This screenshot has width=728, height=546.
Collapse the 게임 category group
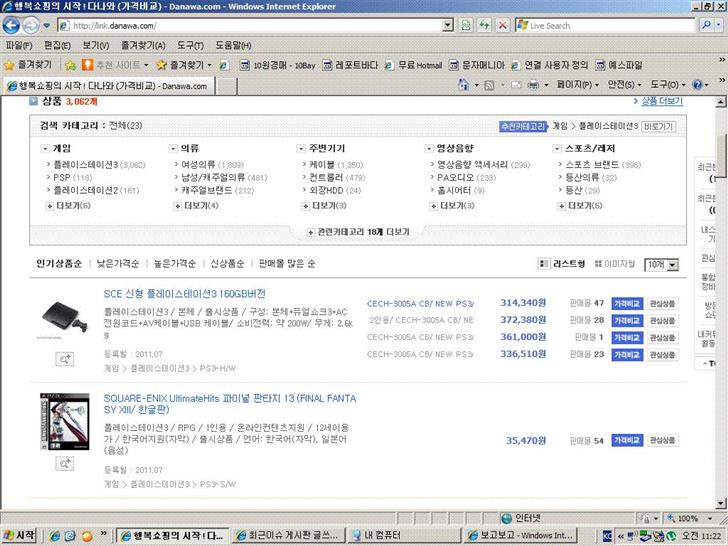point(45,149)
